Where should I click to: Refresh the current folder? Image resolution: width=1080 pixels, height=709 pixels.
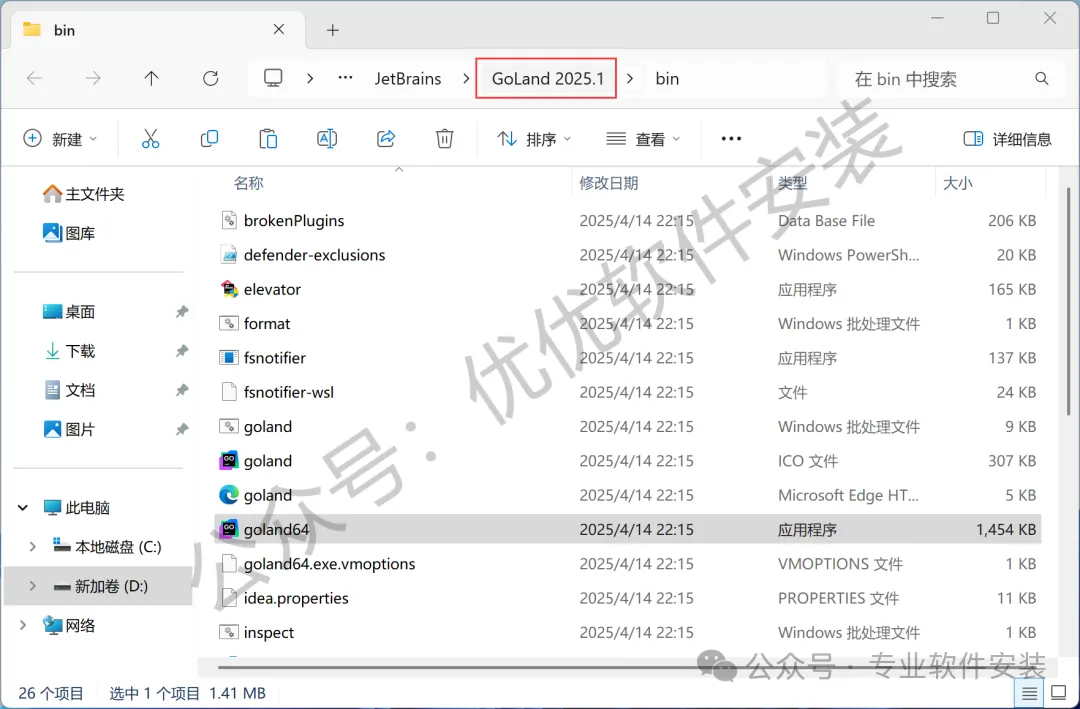211,79
